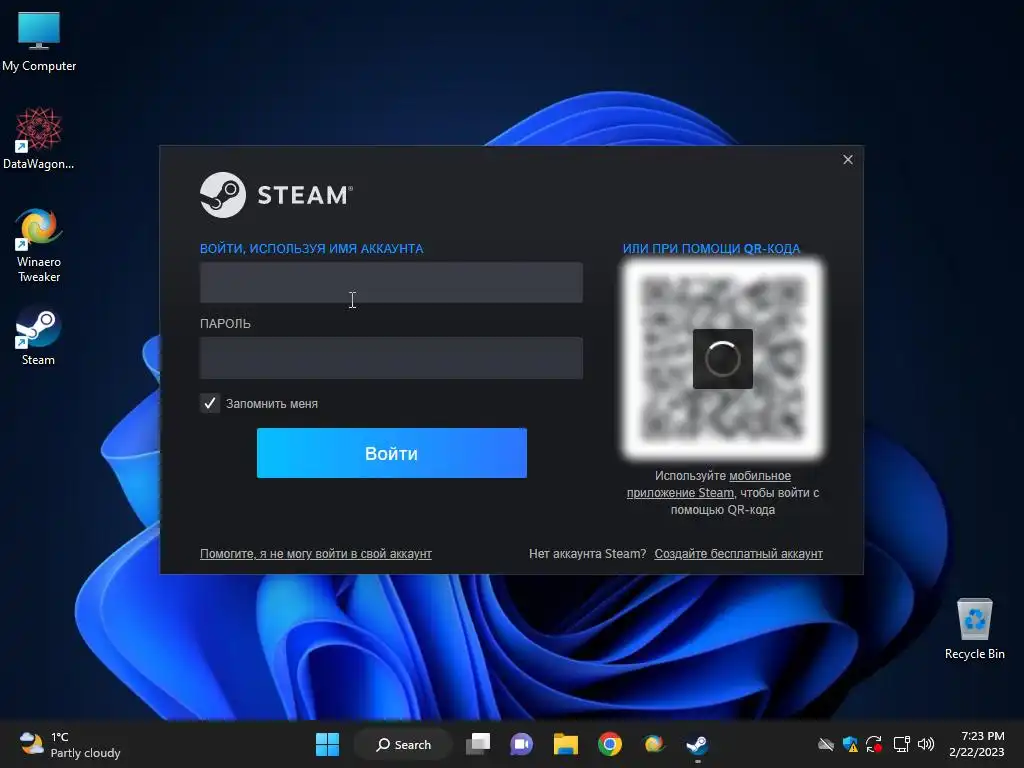Click the blue 'Войти' sign-in button

[392, 453]
